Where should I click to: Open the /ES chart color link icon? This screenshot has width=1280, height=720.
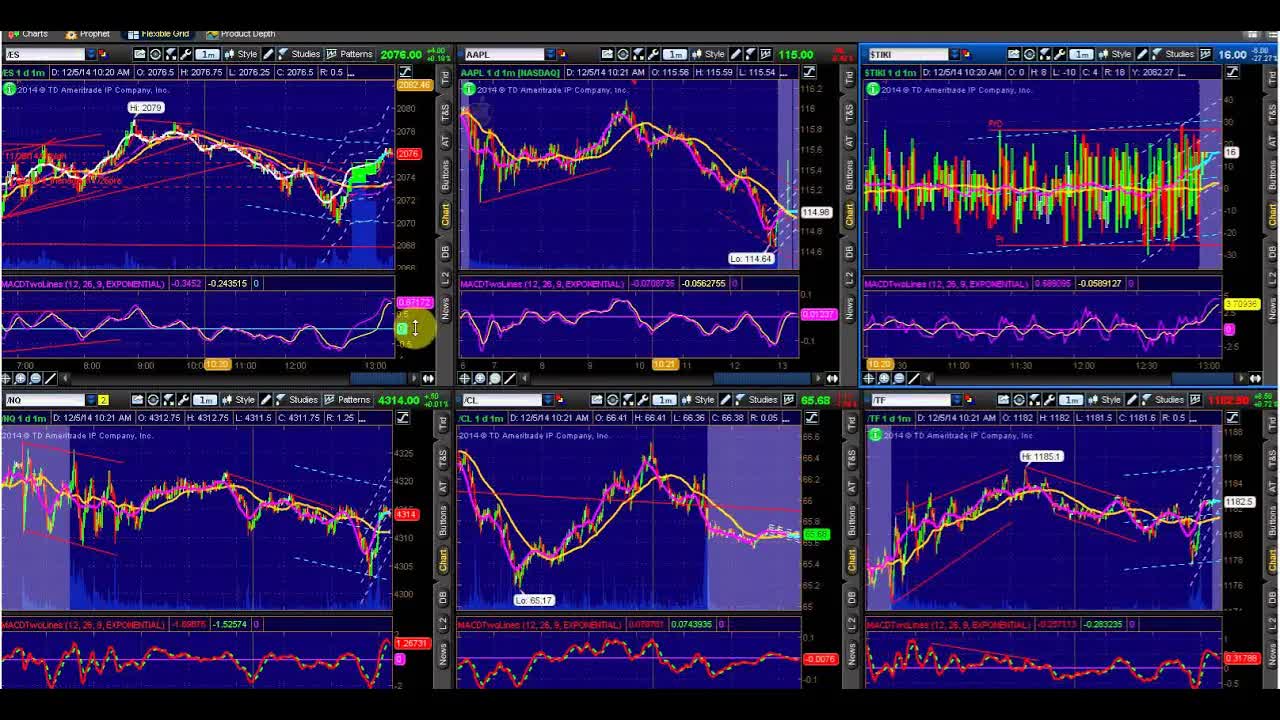click(104, 54)
